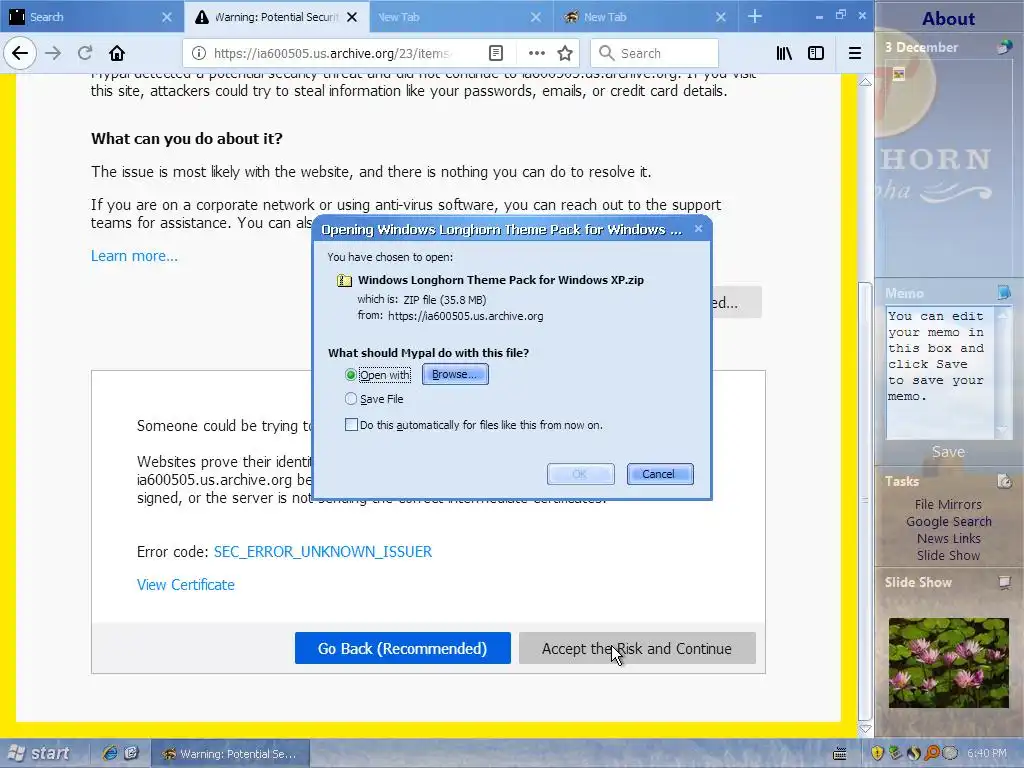1024x768 pixels.
Task: Click the Start button
Action: [x=39, y=753]
